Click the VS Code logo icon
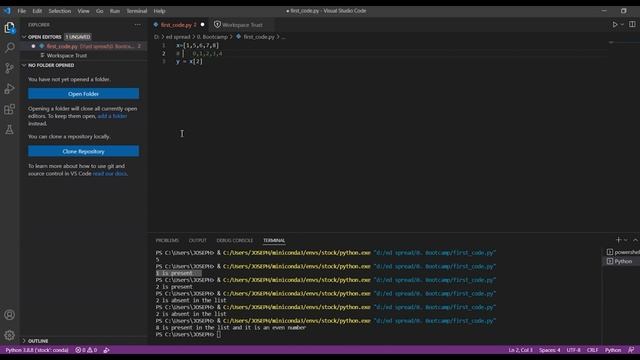This screenshot has height=360, width=640. pyautogui.click(x=7, y=11)
